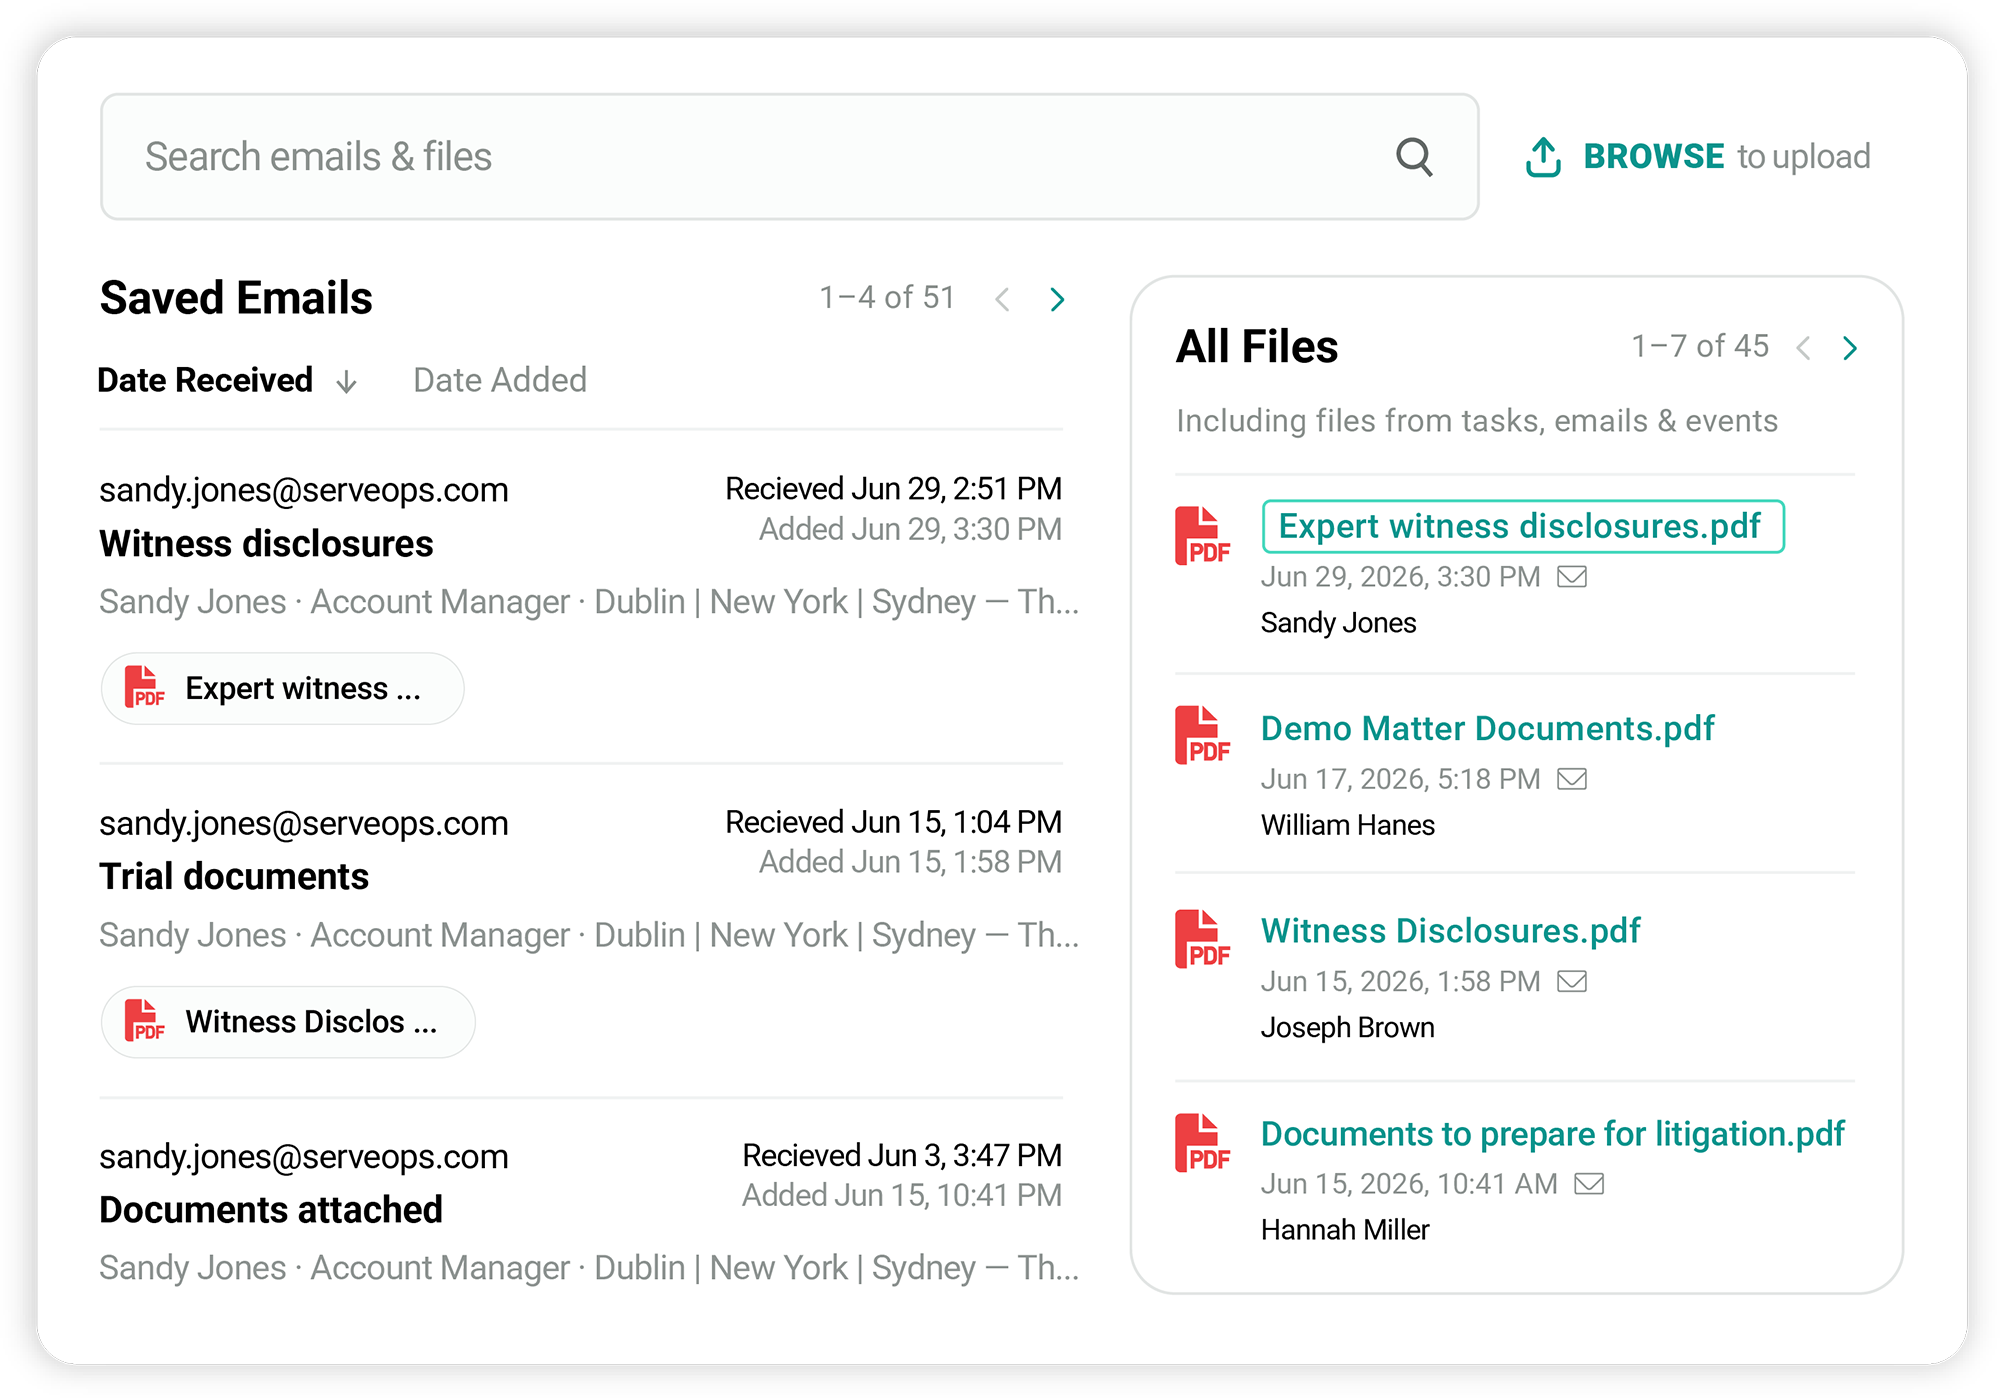Click Added Jun 15, 10:41 PM timestamp

click(x=902, y=1195)
